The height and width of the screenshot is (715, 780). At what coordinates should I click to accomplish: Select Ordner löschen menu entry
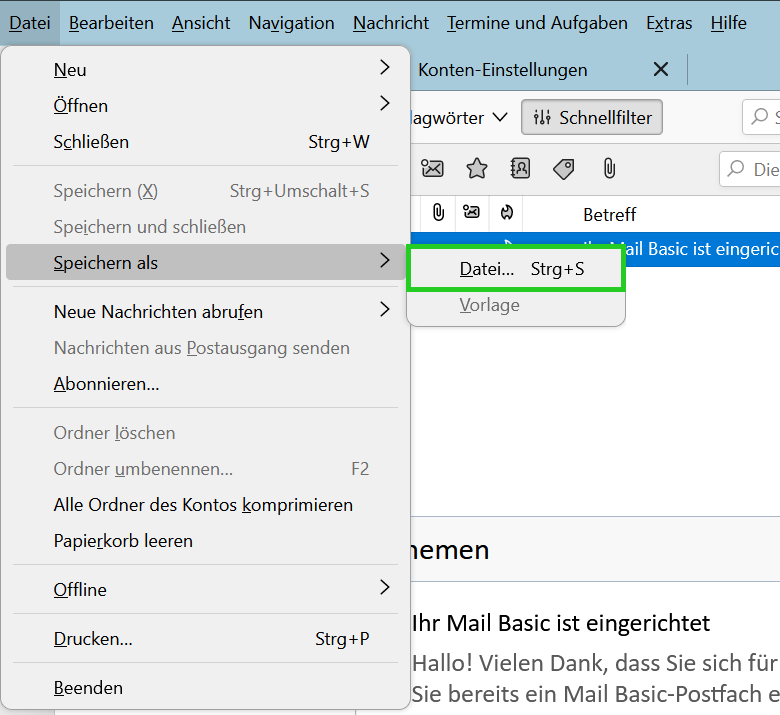pos(205,433)
